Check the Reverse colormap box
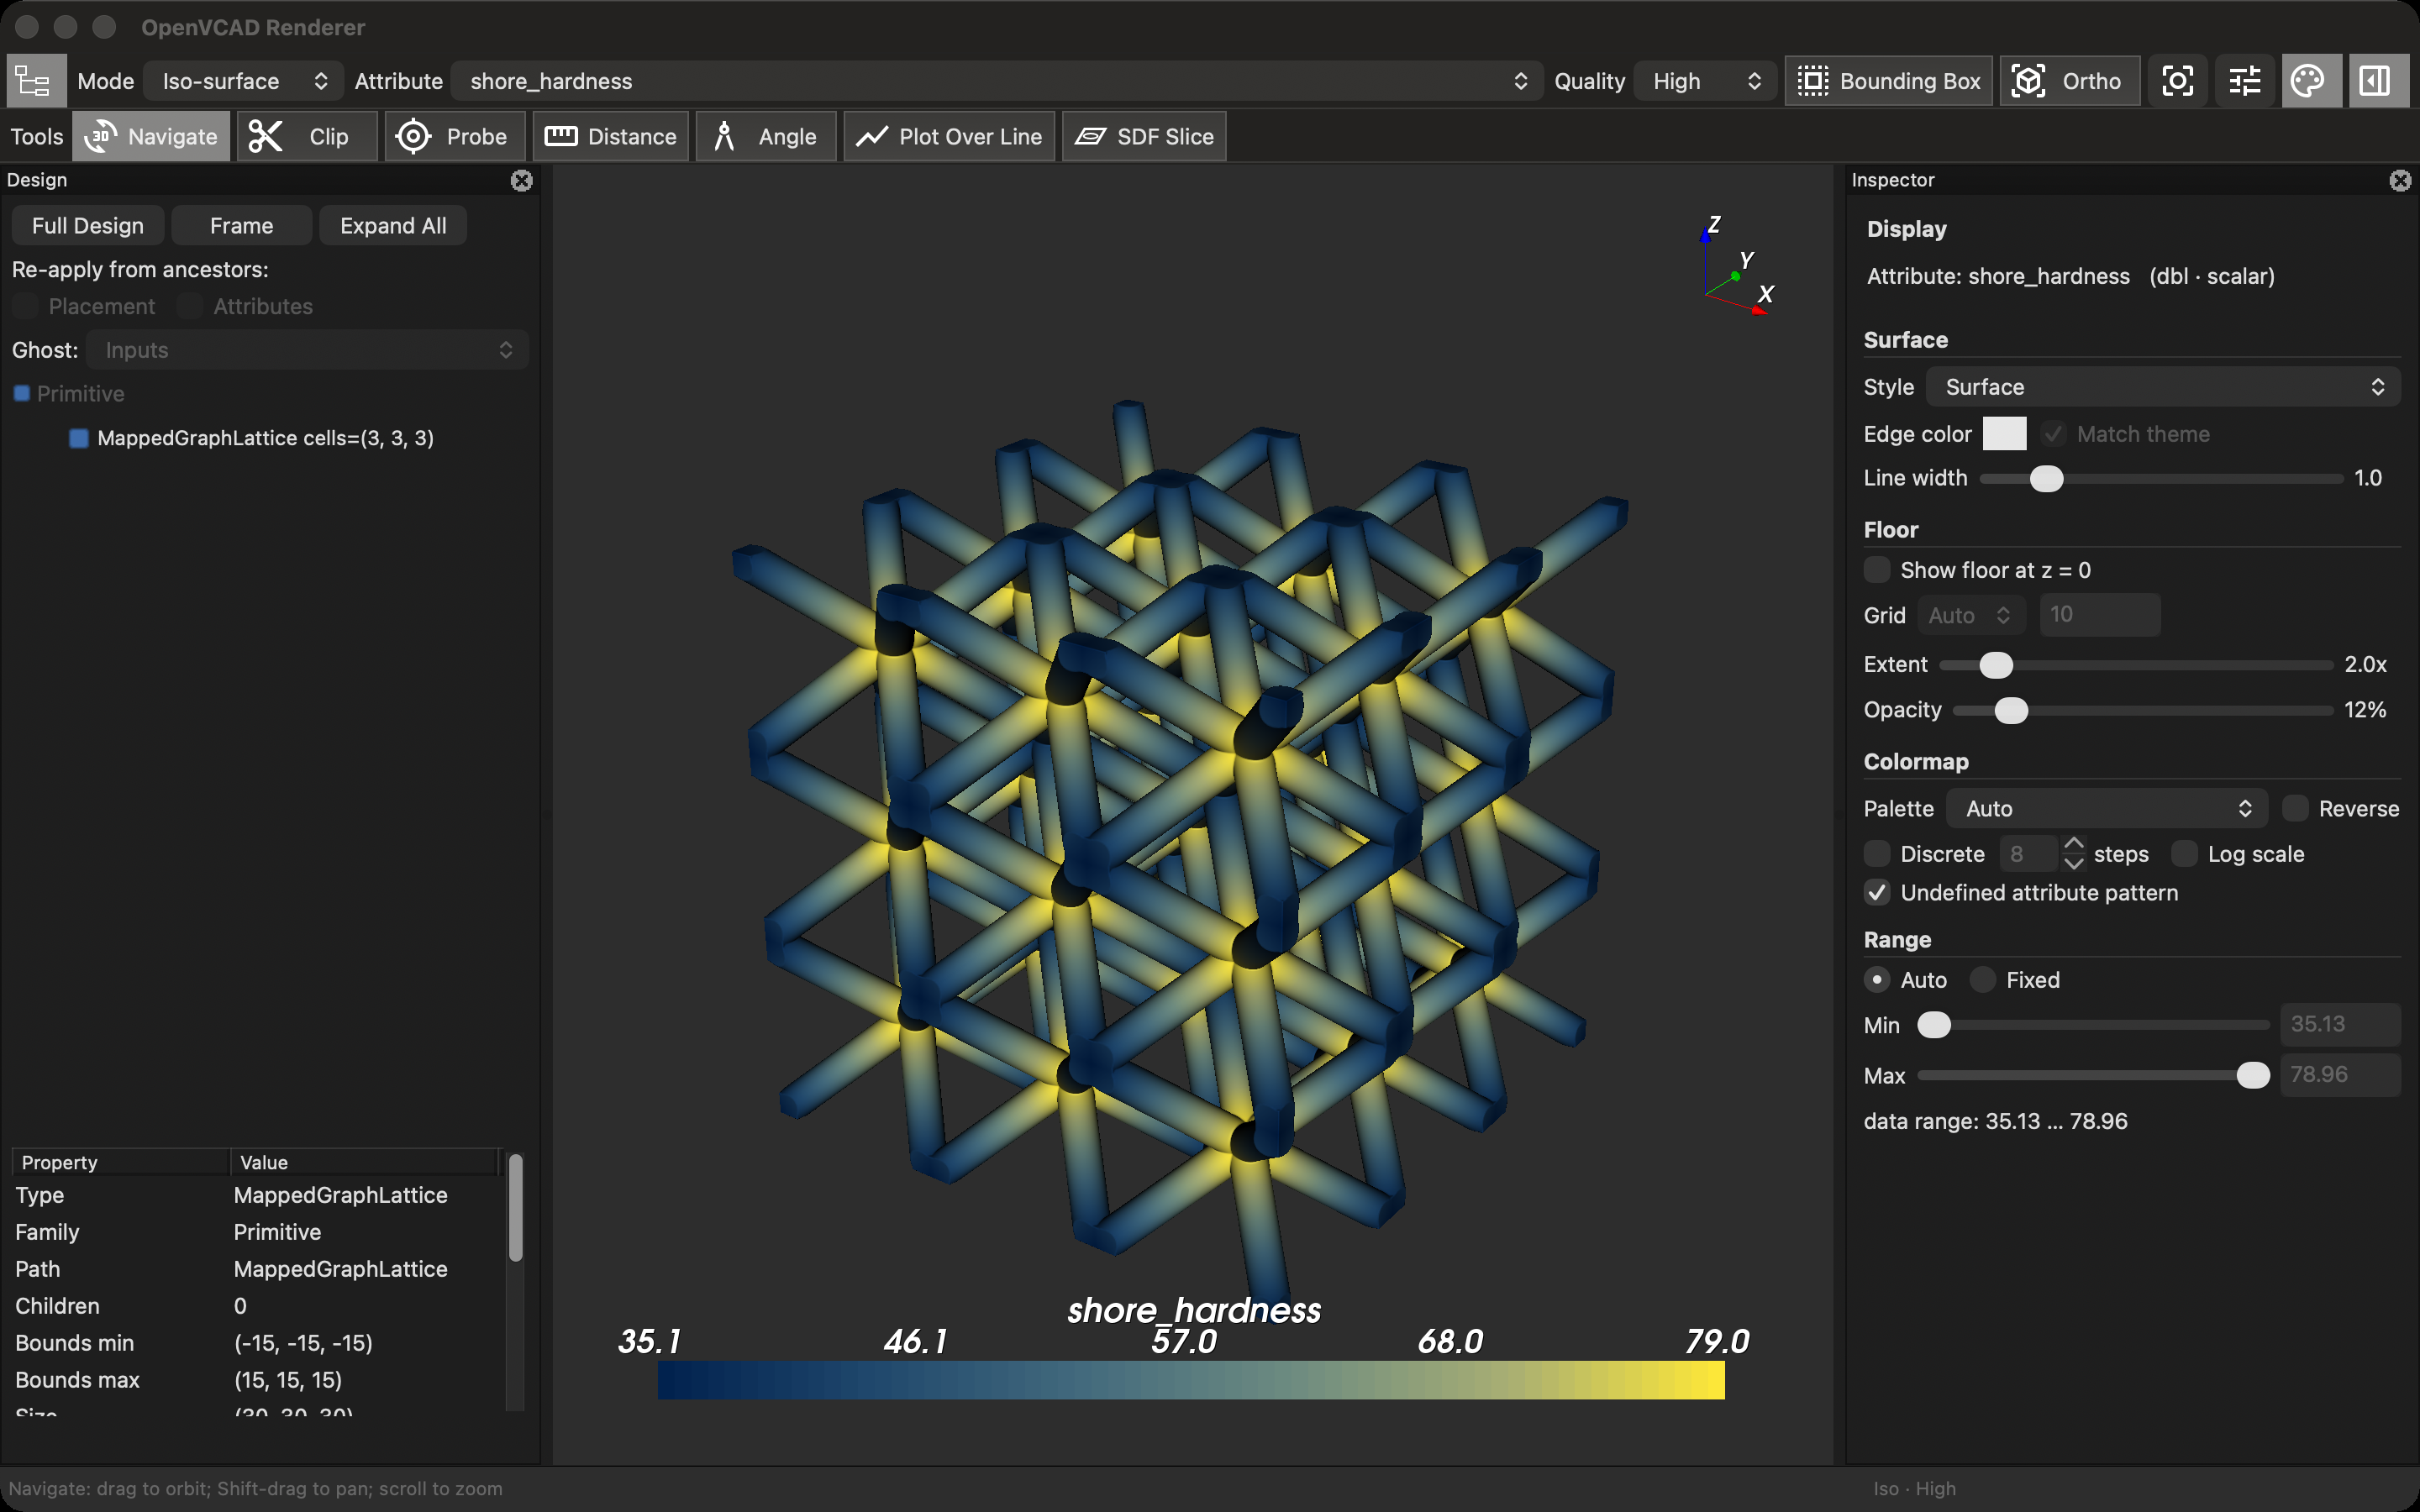Image resolution: width=2420 pixels, height=1512 pixels. point(2295,808)
